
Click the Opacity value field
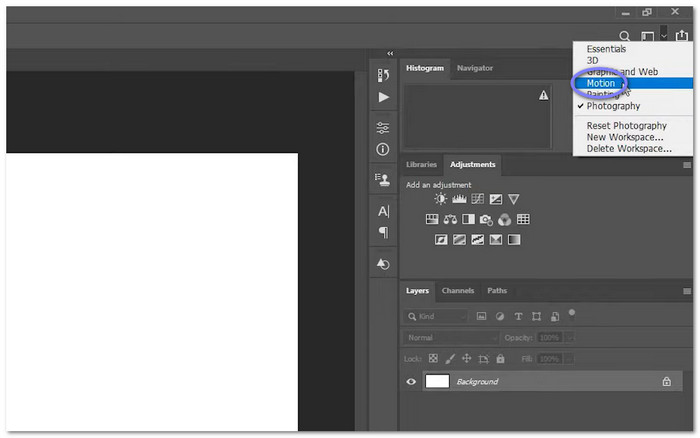tap(550, 338)
